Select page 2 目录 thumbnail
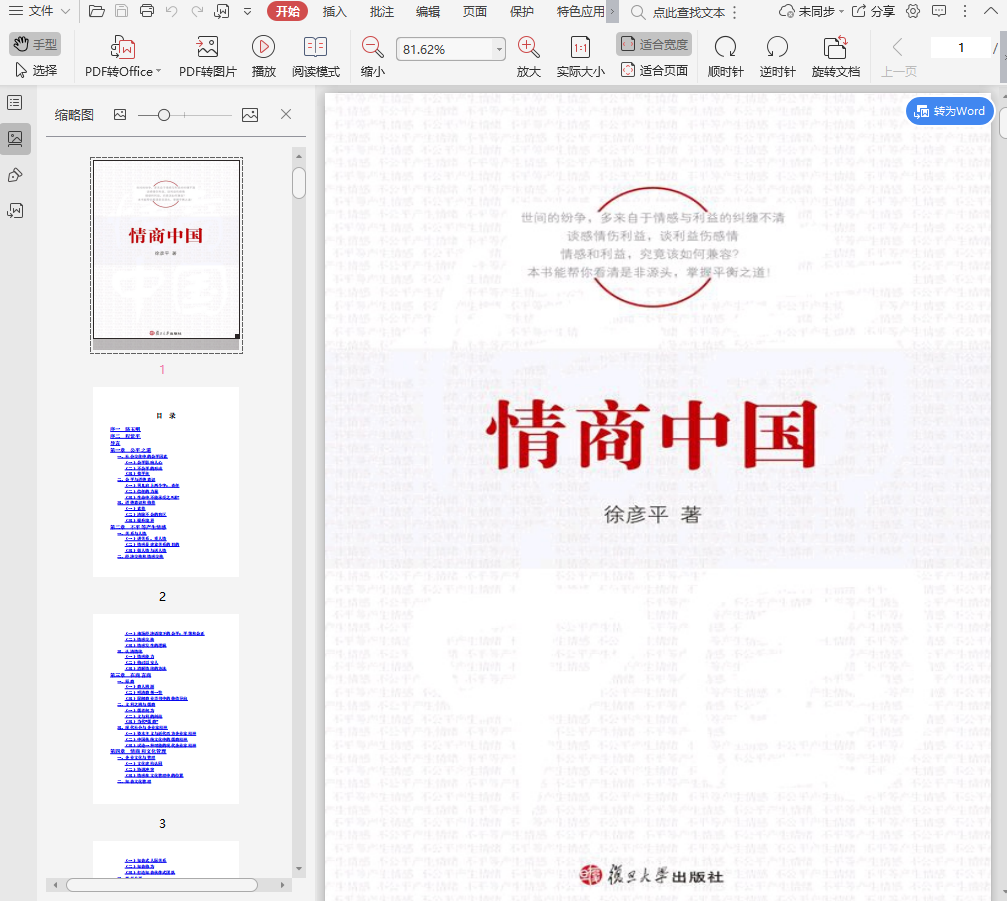Image resolution: width=1007 pixels, height=901 pixels. tap(166, 482)
